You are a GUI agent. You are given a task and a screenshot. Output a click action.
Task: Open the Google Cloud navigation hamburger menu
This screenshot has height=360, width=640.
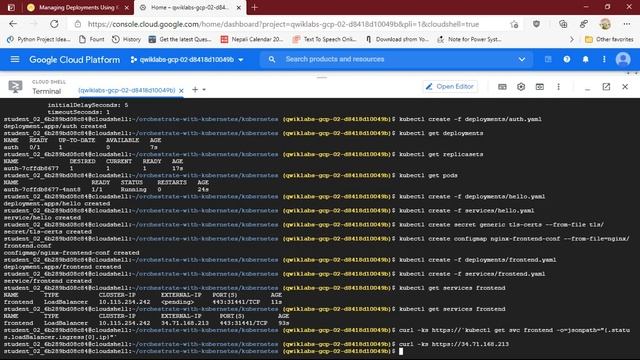tap(15, 60)
